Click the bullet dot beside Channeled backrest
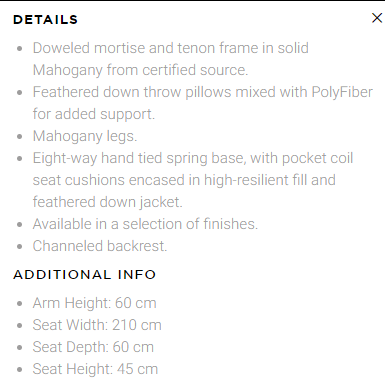Screen dimensions: 385x386 (20, 247)
